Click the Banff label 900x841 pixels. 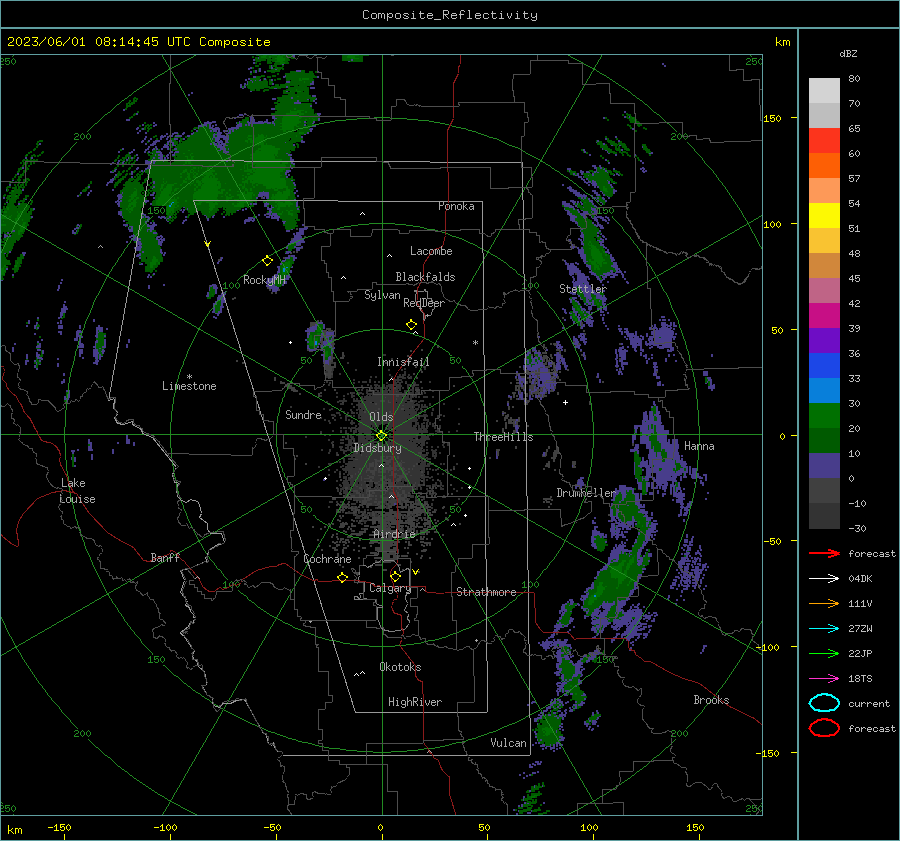(165, 557)
